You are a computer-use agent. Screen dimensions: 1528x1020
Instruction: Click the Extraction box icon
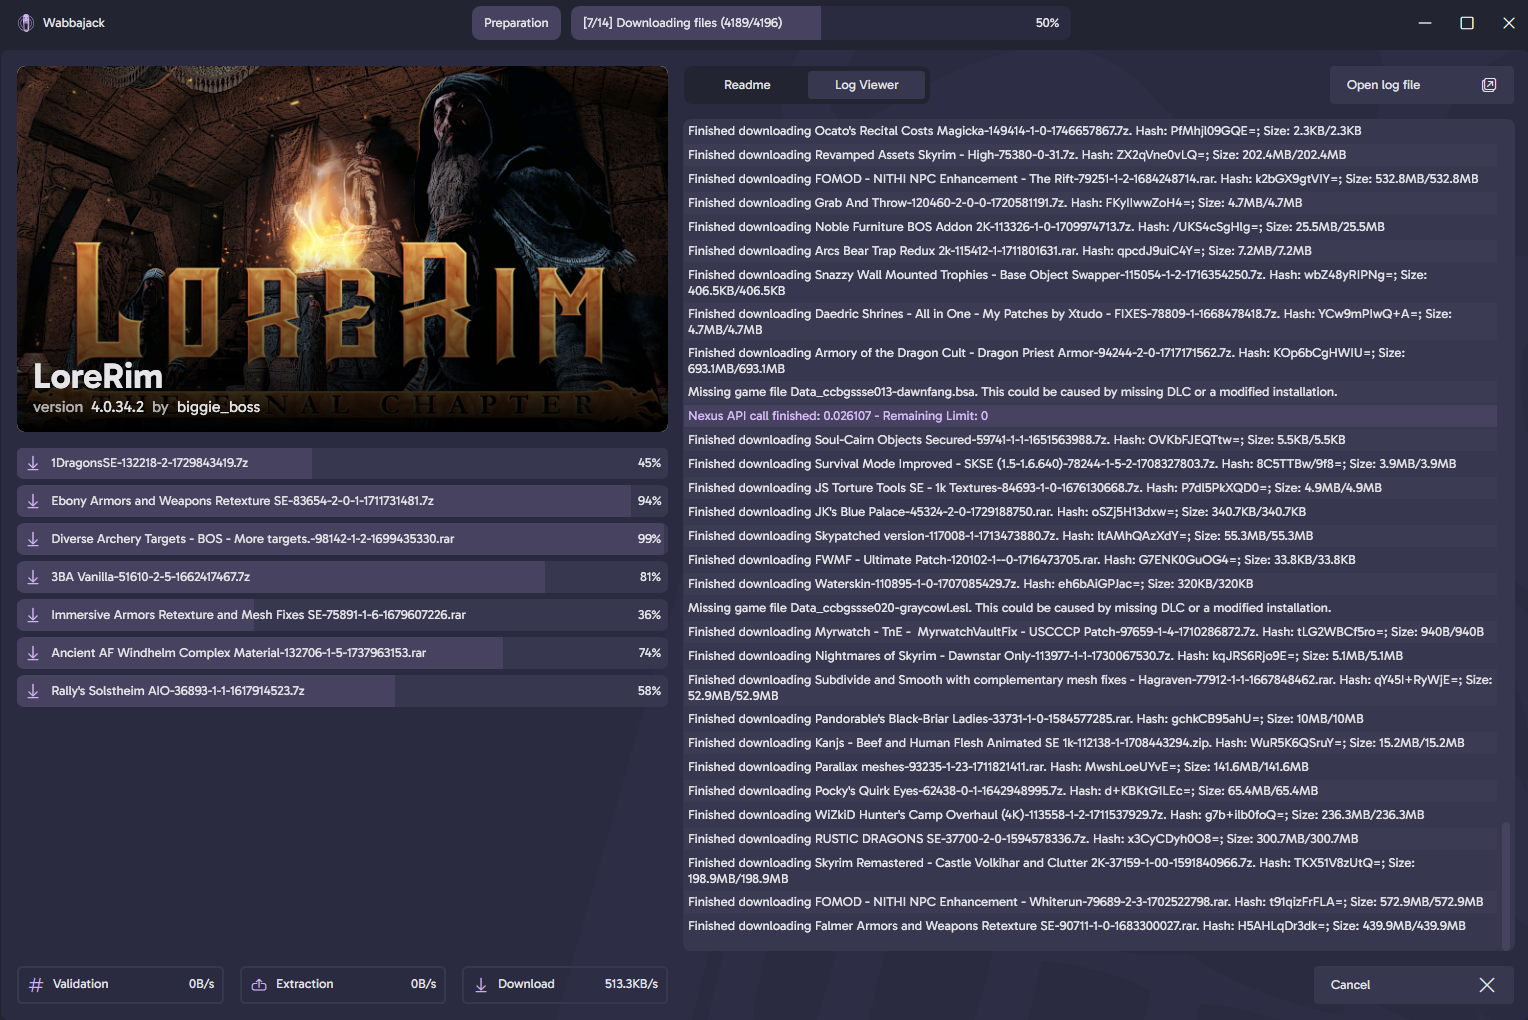pos(259,985)
